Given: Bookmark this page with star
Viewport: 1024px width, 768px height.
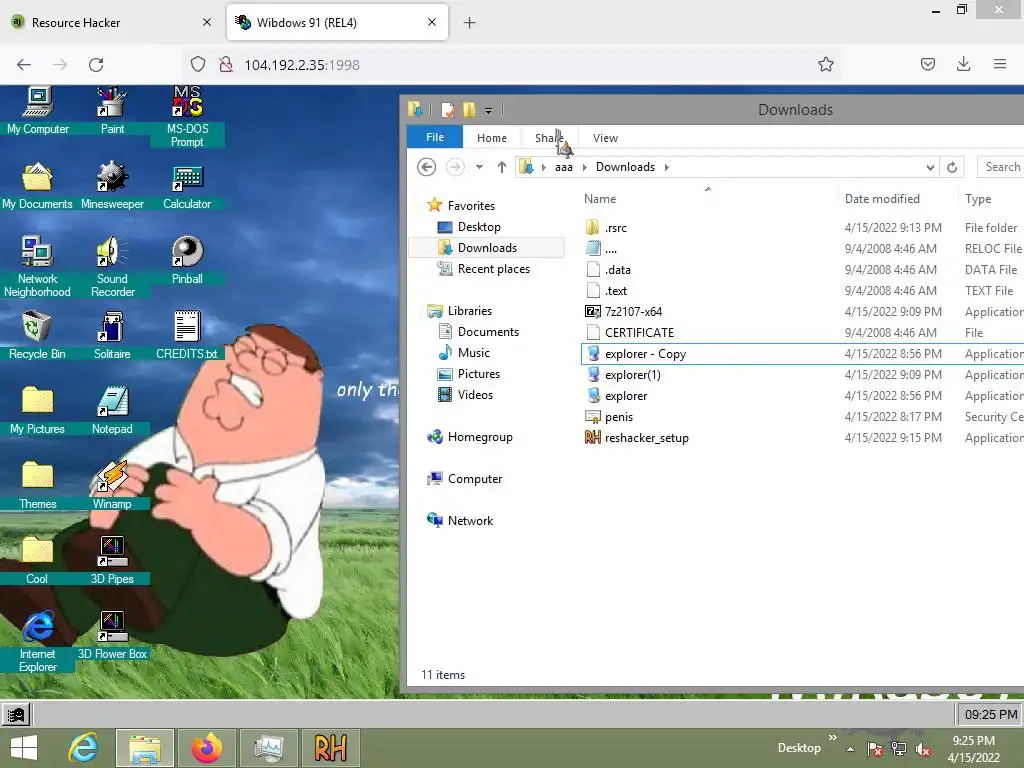Looking at the screenshot, I should (825, 64).
